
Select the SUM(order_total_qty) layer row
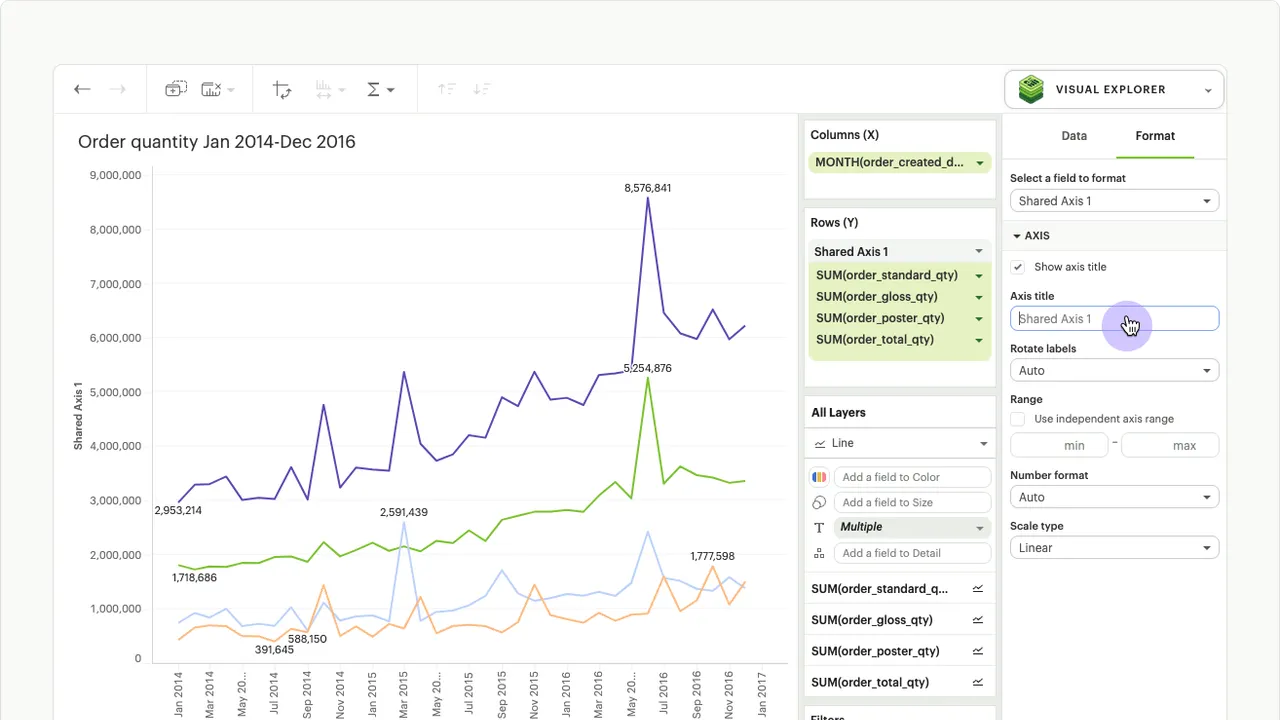click(x=899, y=682)
